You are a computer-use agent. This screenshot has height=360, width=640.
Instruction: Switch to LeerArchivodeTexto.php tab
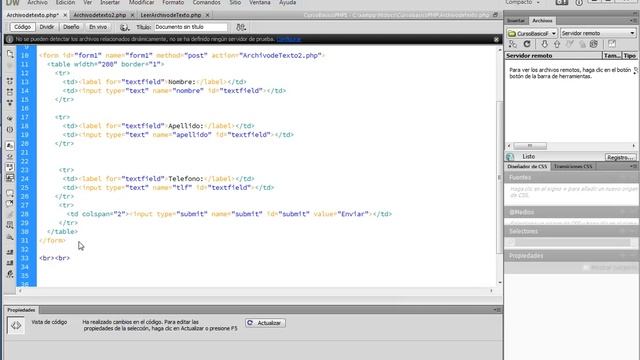coord(171,15)
